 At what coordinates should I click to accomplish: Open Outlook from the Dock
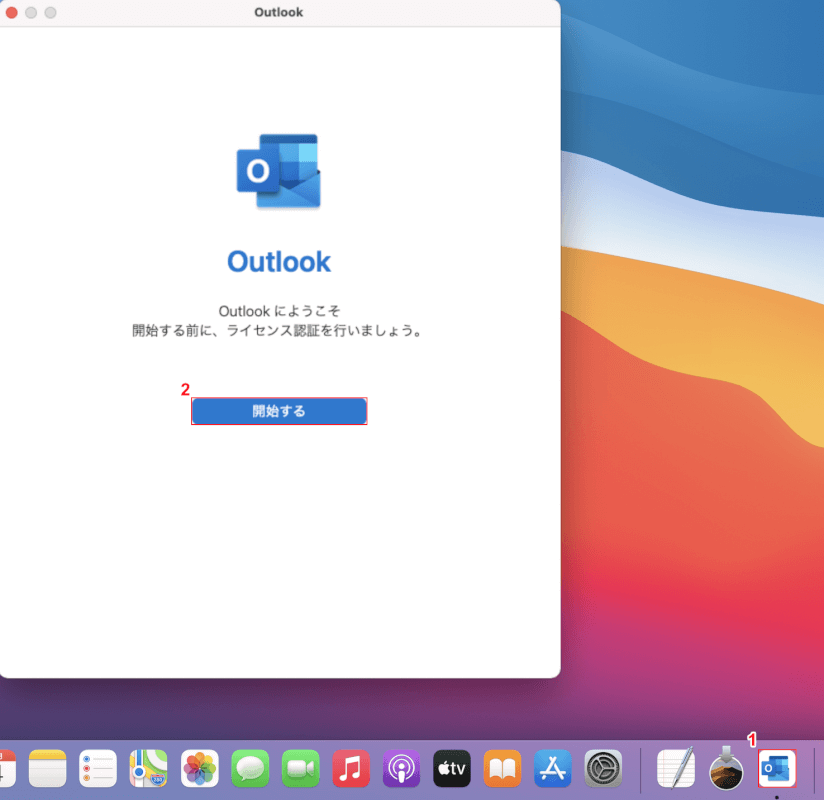coord(777,768)
